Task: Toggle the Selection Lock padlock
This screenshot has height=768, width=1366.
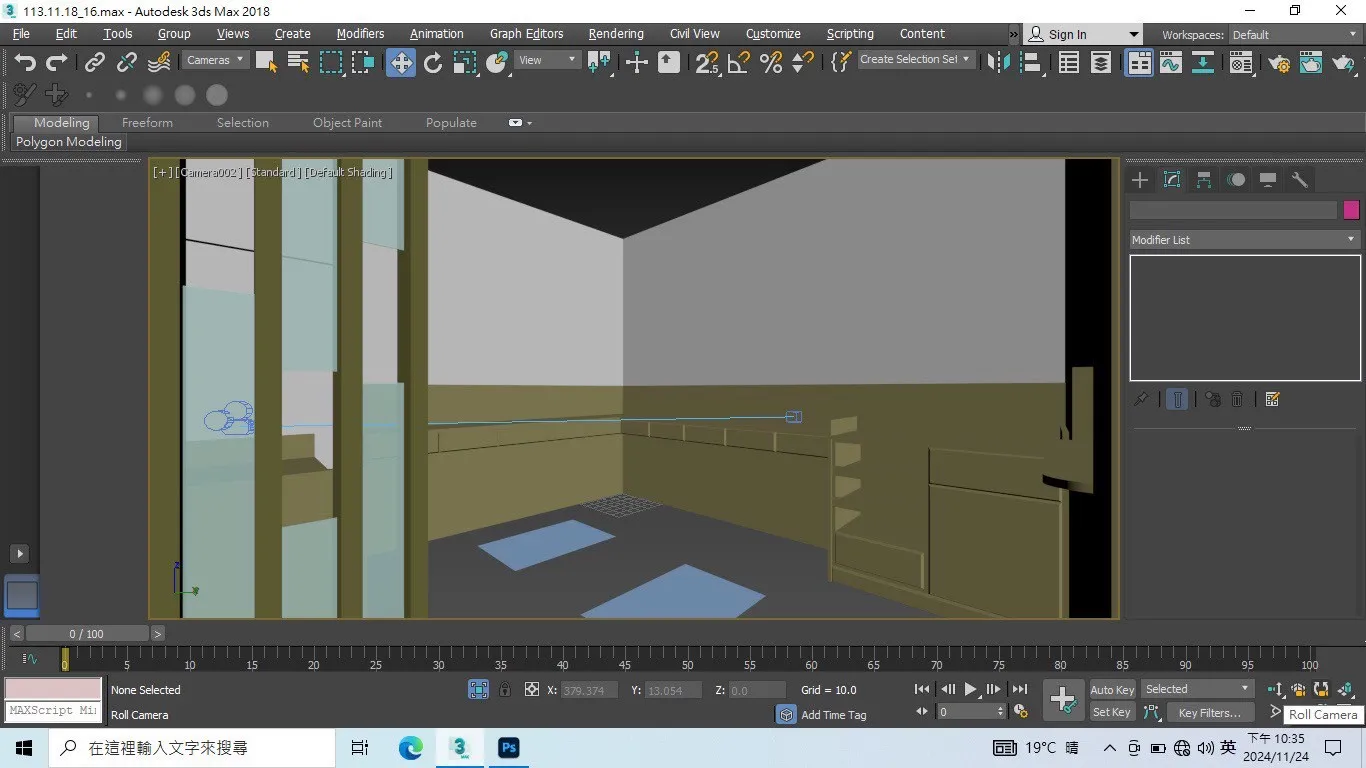Action: pyautogui.click(x=505, y=689)
